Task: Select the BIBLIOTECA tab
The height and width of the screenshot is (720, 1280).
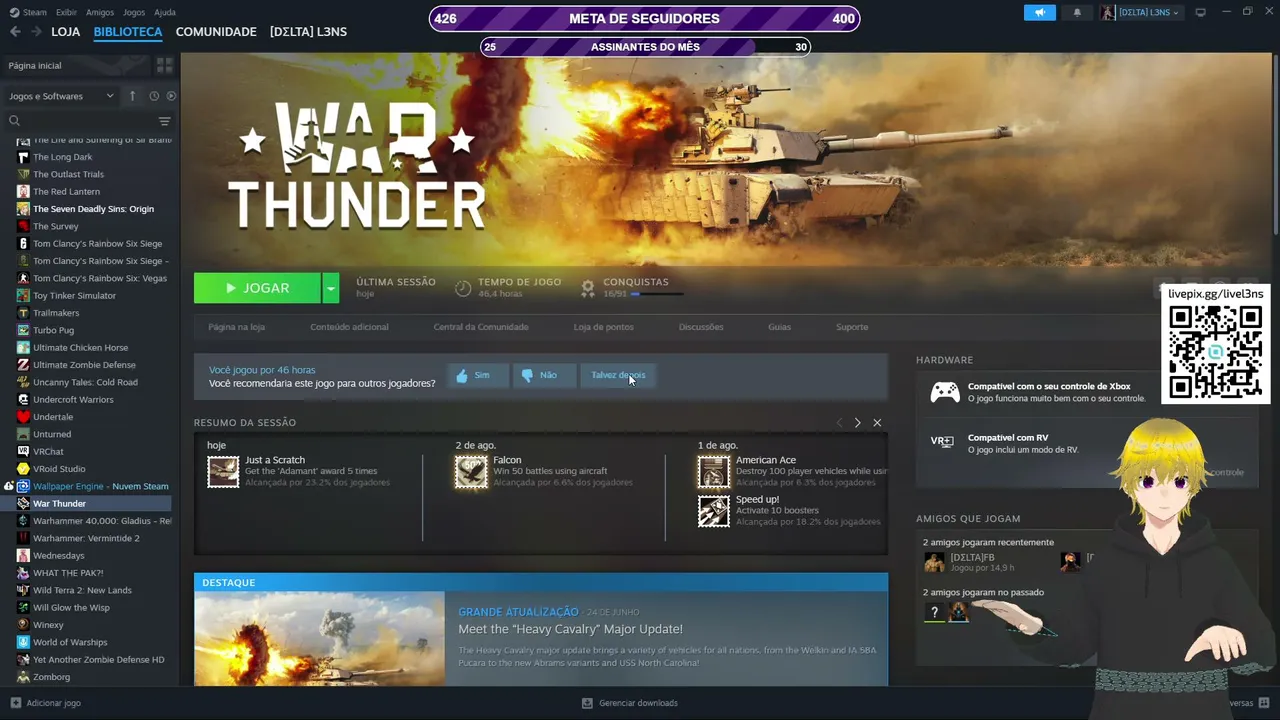Action: pos(128,32)
